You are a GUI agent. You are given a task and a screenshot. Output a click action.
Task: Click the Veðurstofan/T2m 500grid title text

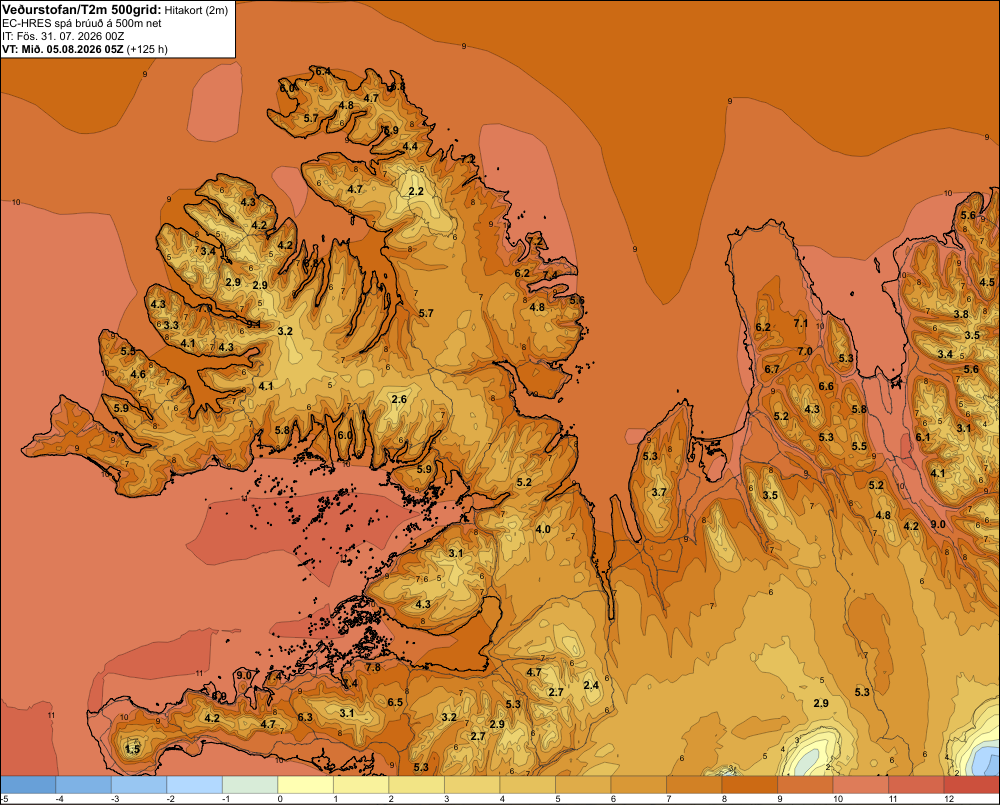(81, 9)
